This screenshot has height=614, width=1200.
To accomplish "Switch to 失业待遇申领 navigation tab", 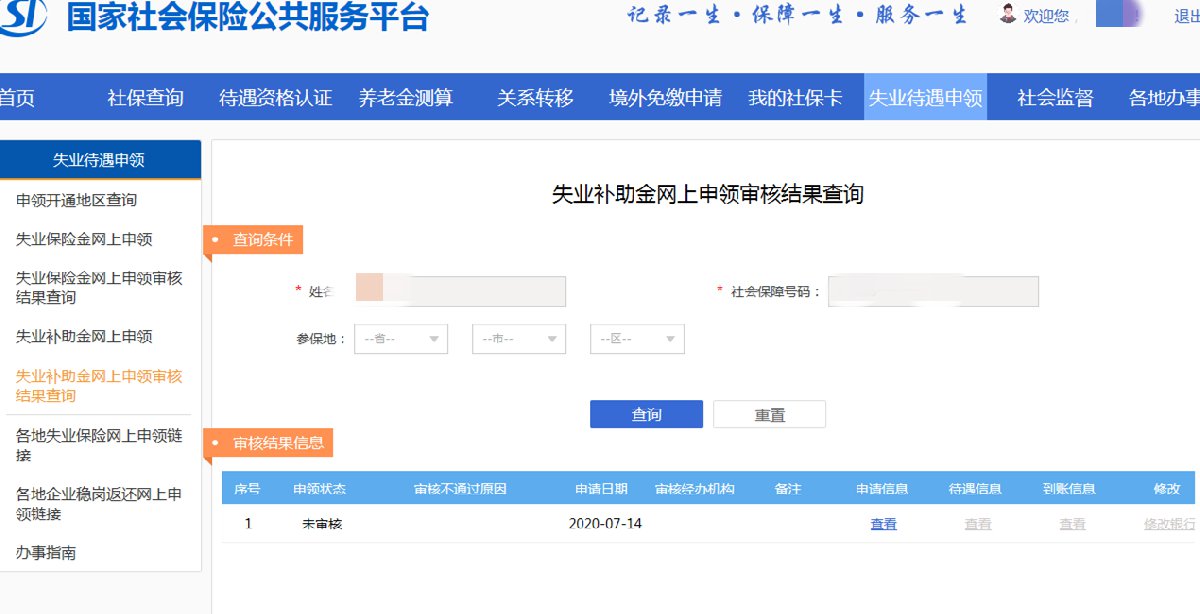I will 925,98.
